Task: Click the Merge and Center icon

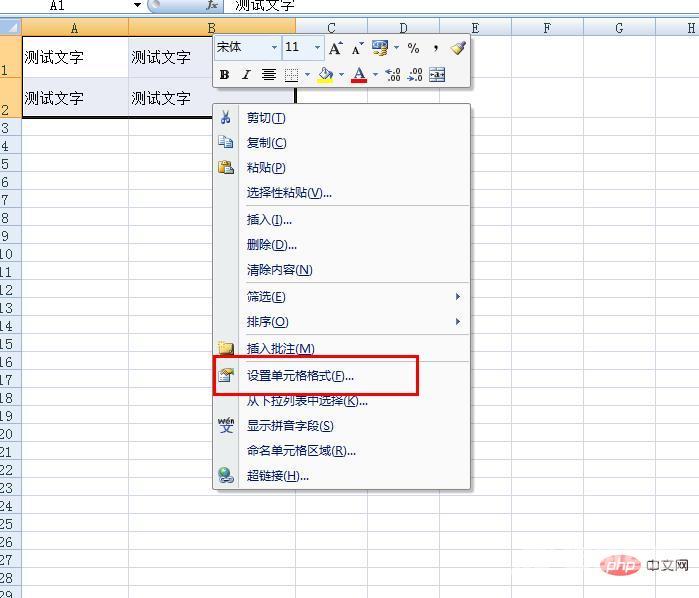Action: pyautogui.click(x=437, y=75)
